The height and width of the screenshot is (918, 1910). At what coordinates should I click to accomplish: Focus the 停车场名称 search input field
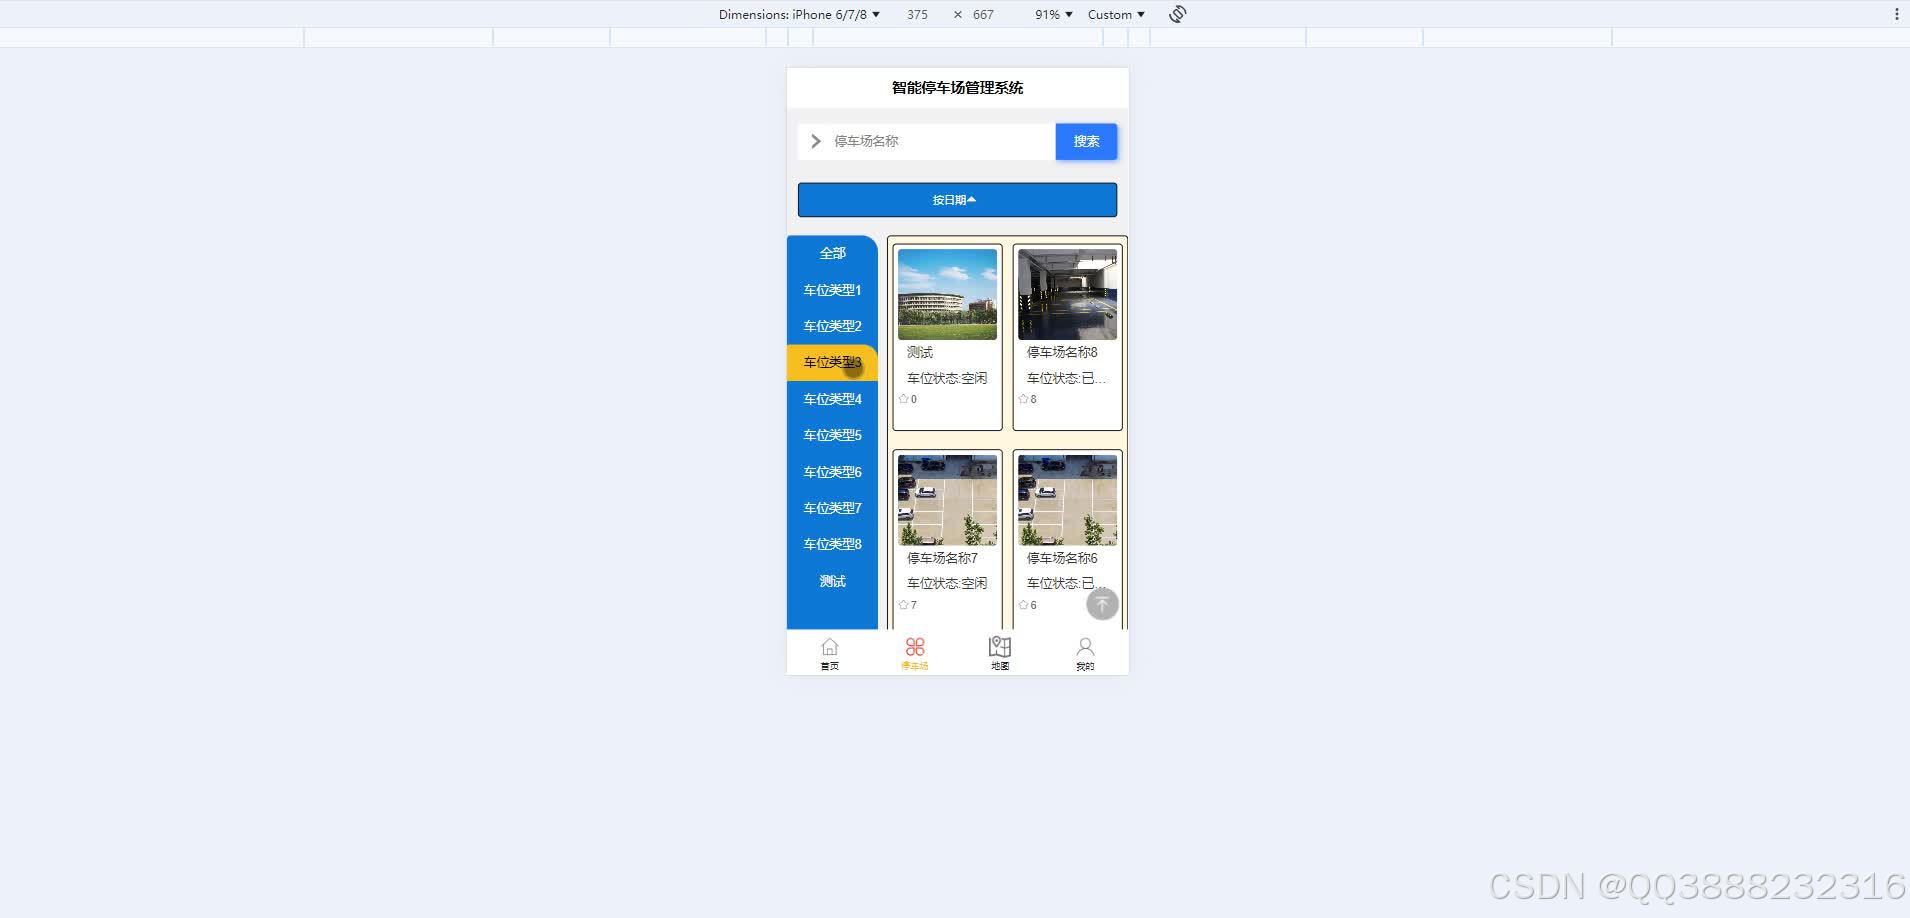(940, 141)
